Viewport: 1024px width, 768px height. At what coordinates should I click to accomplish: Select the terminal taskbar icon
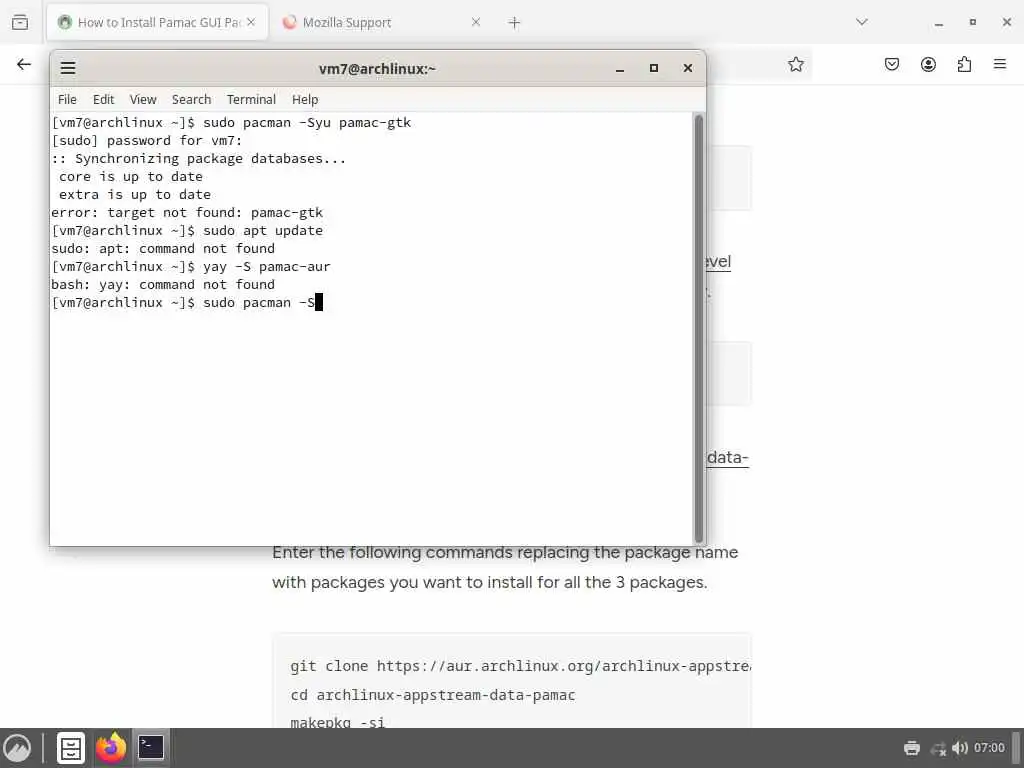(151, 748)
